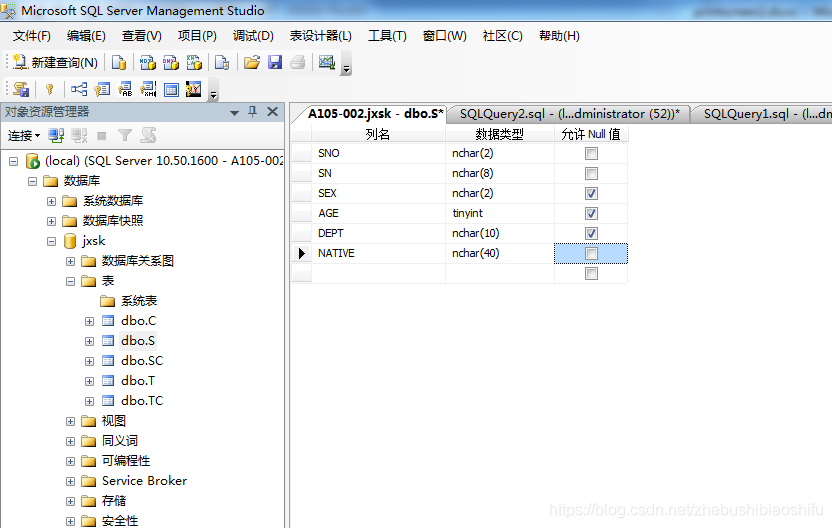
Task: Click the Generate Change Script icon
Action: (x=21, y=89)
